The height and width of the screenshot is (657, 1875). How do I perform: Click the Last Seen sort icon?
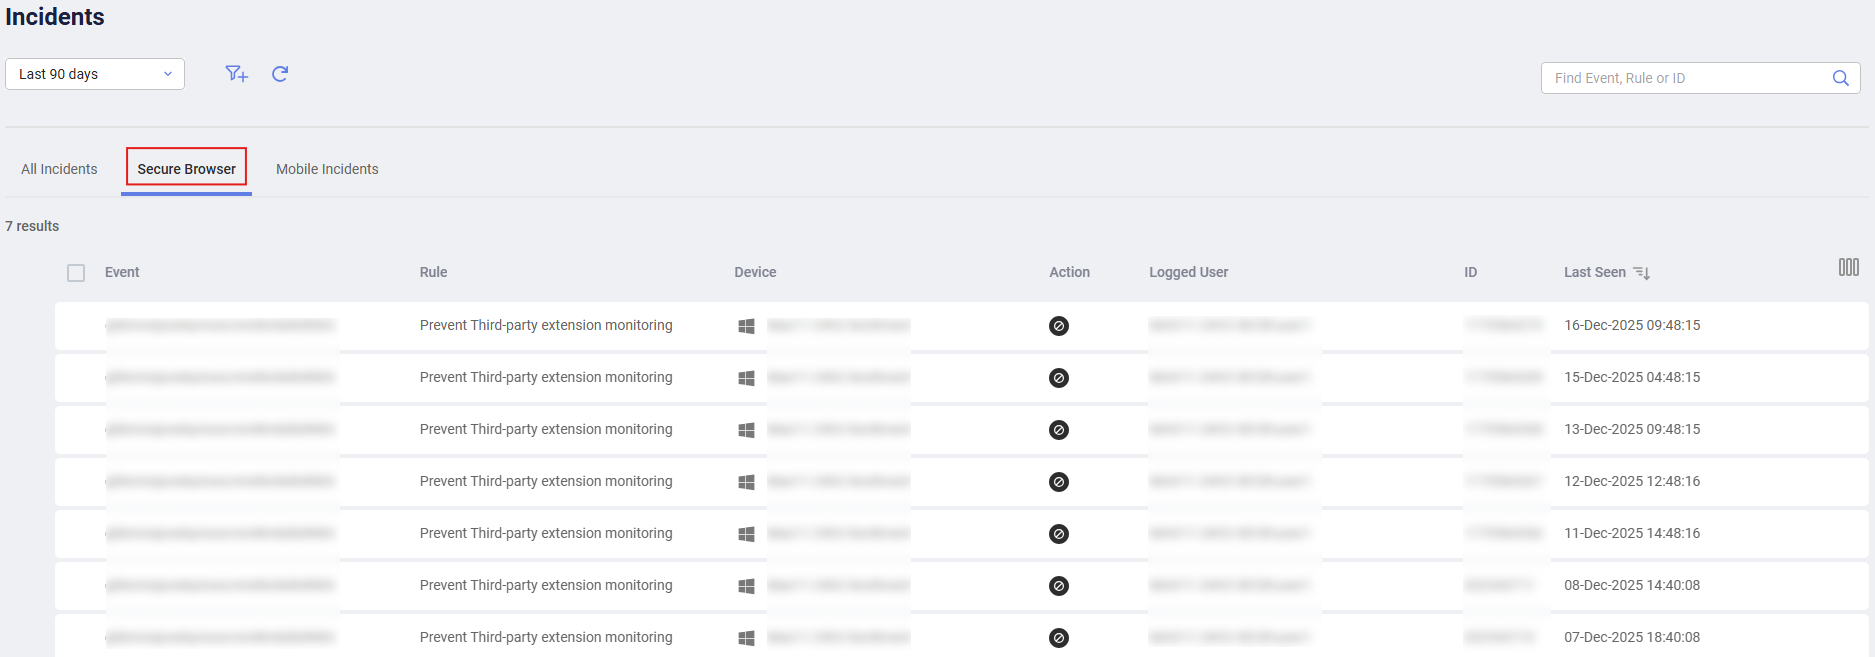(x=1641, y=273)
